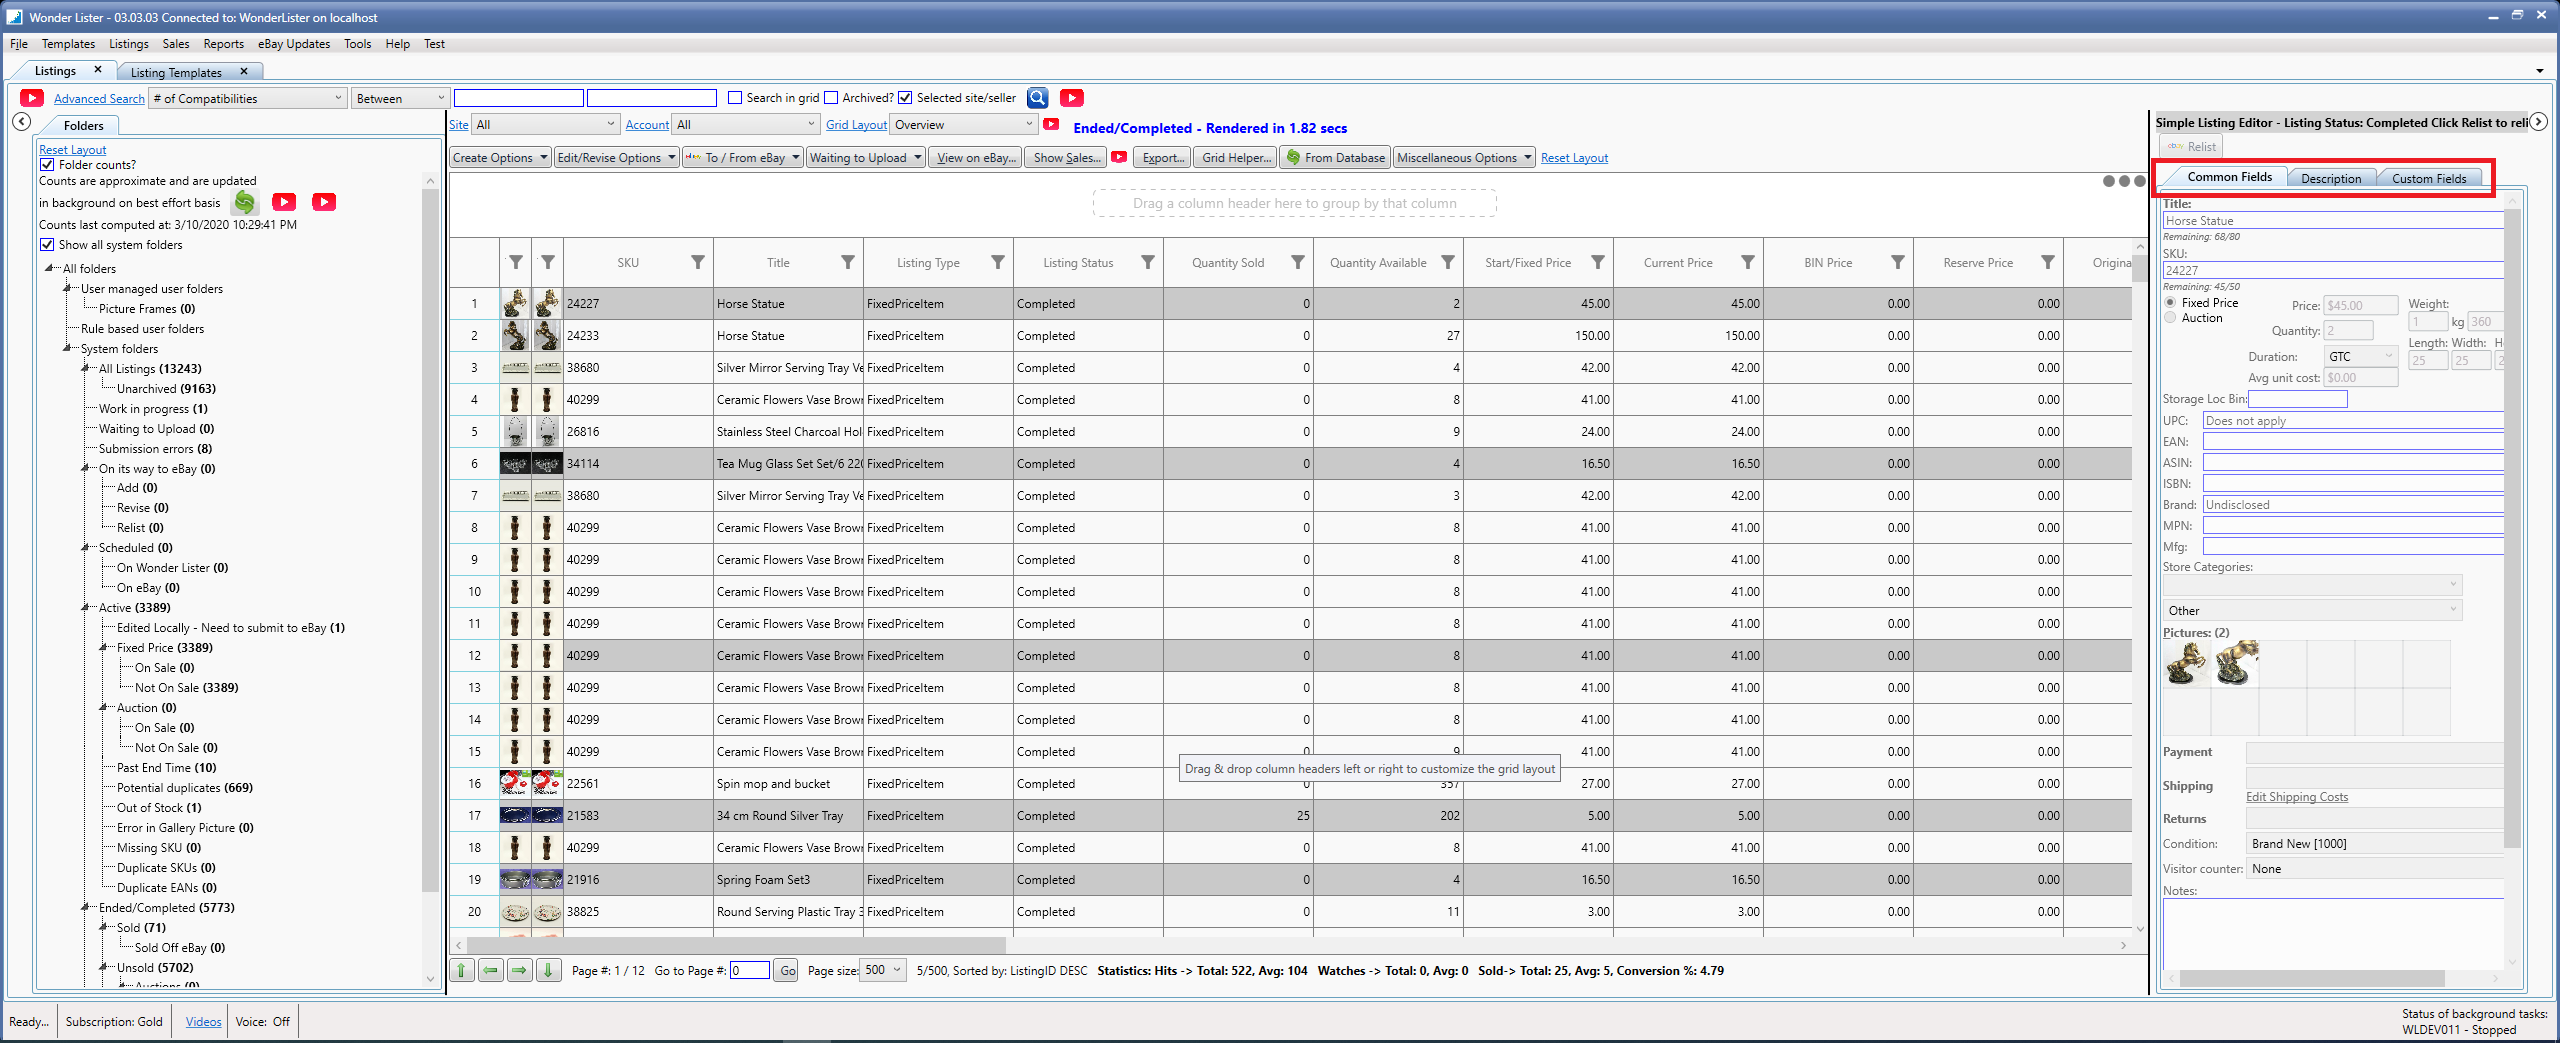Image resolution: width=2560 pixels, height=1043 pixels.
Task: Collapse the Simple Listing Editor panel arrow
Action: pyautogui.click(x=2538, y=122)
